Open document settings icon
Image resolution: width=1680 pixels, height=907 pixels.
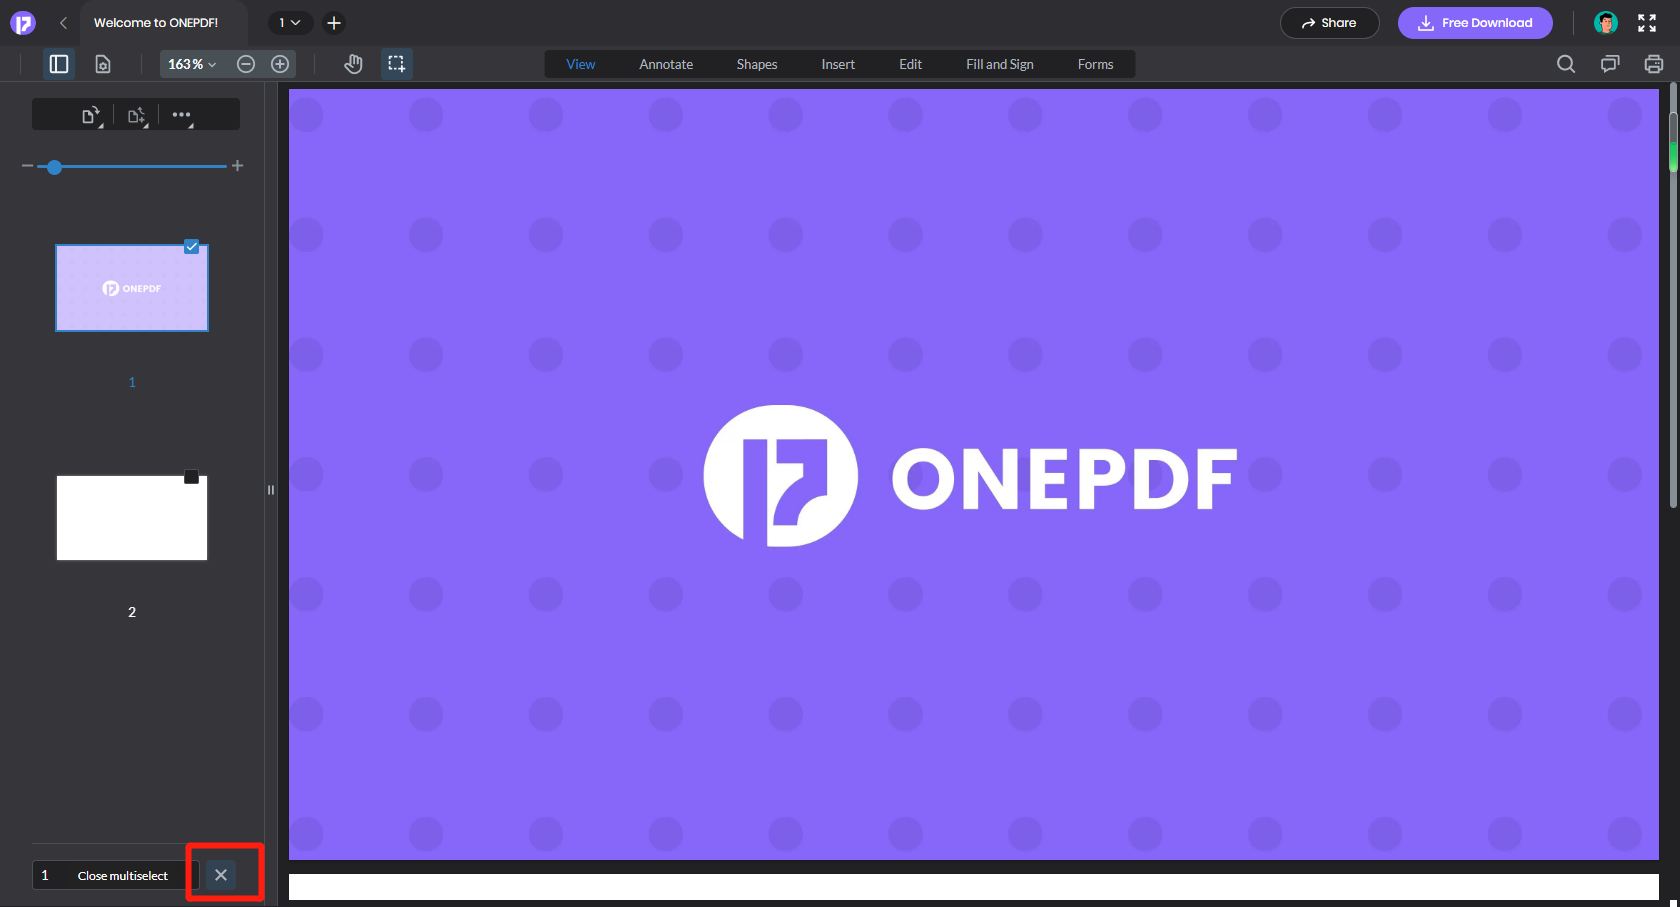tap(103, 64)
